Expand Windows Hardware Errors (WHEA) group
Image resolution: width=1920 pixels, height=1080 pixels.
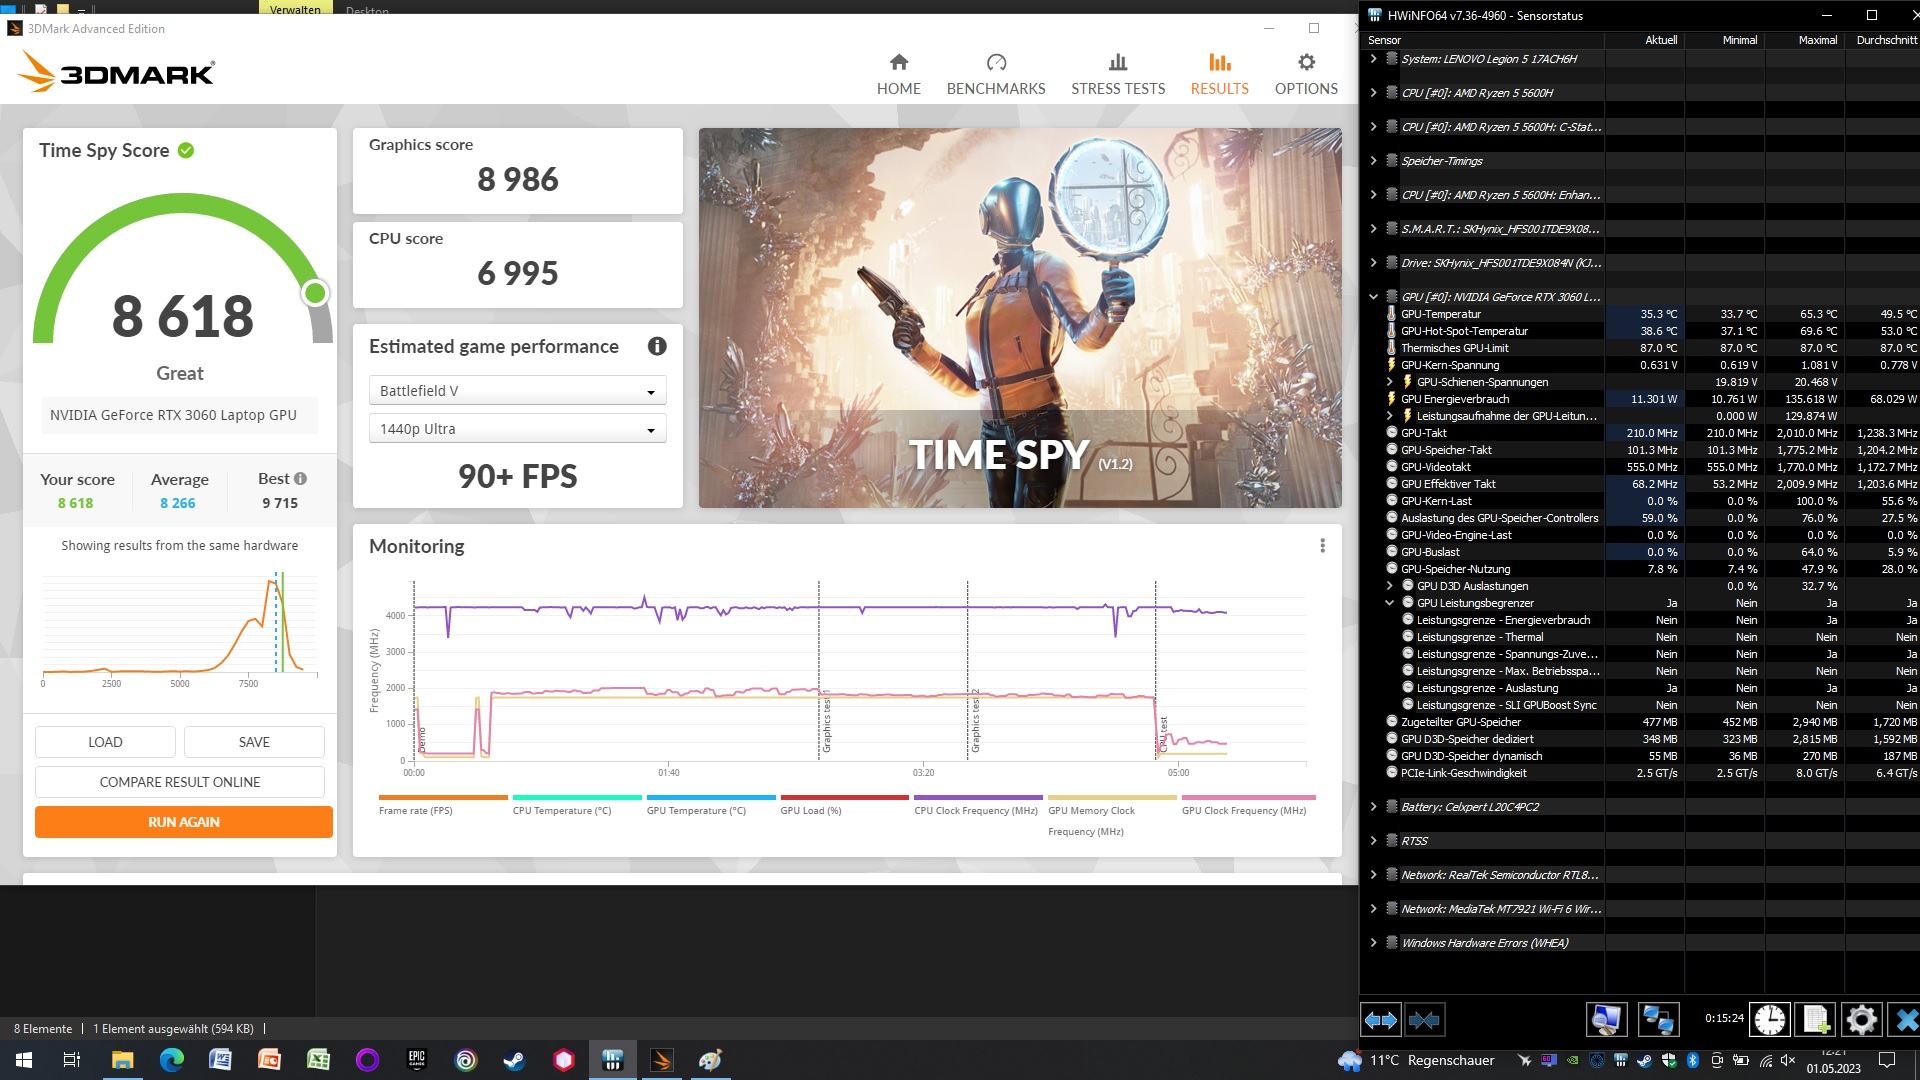pyautogui.click(x=1373, y=943)
